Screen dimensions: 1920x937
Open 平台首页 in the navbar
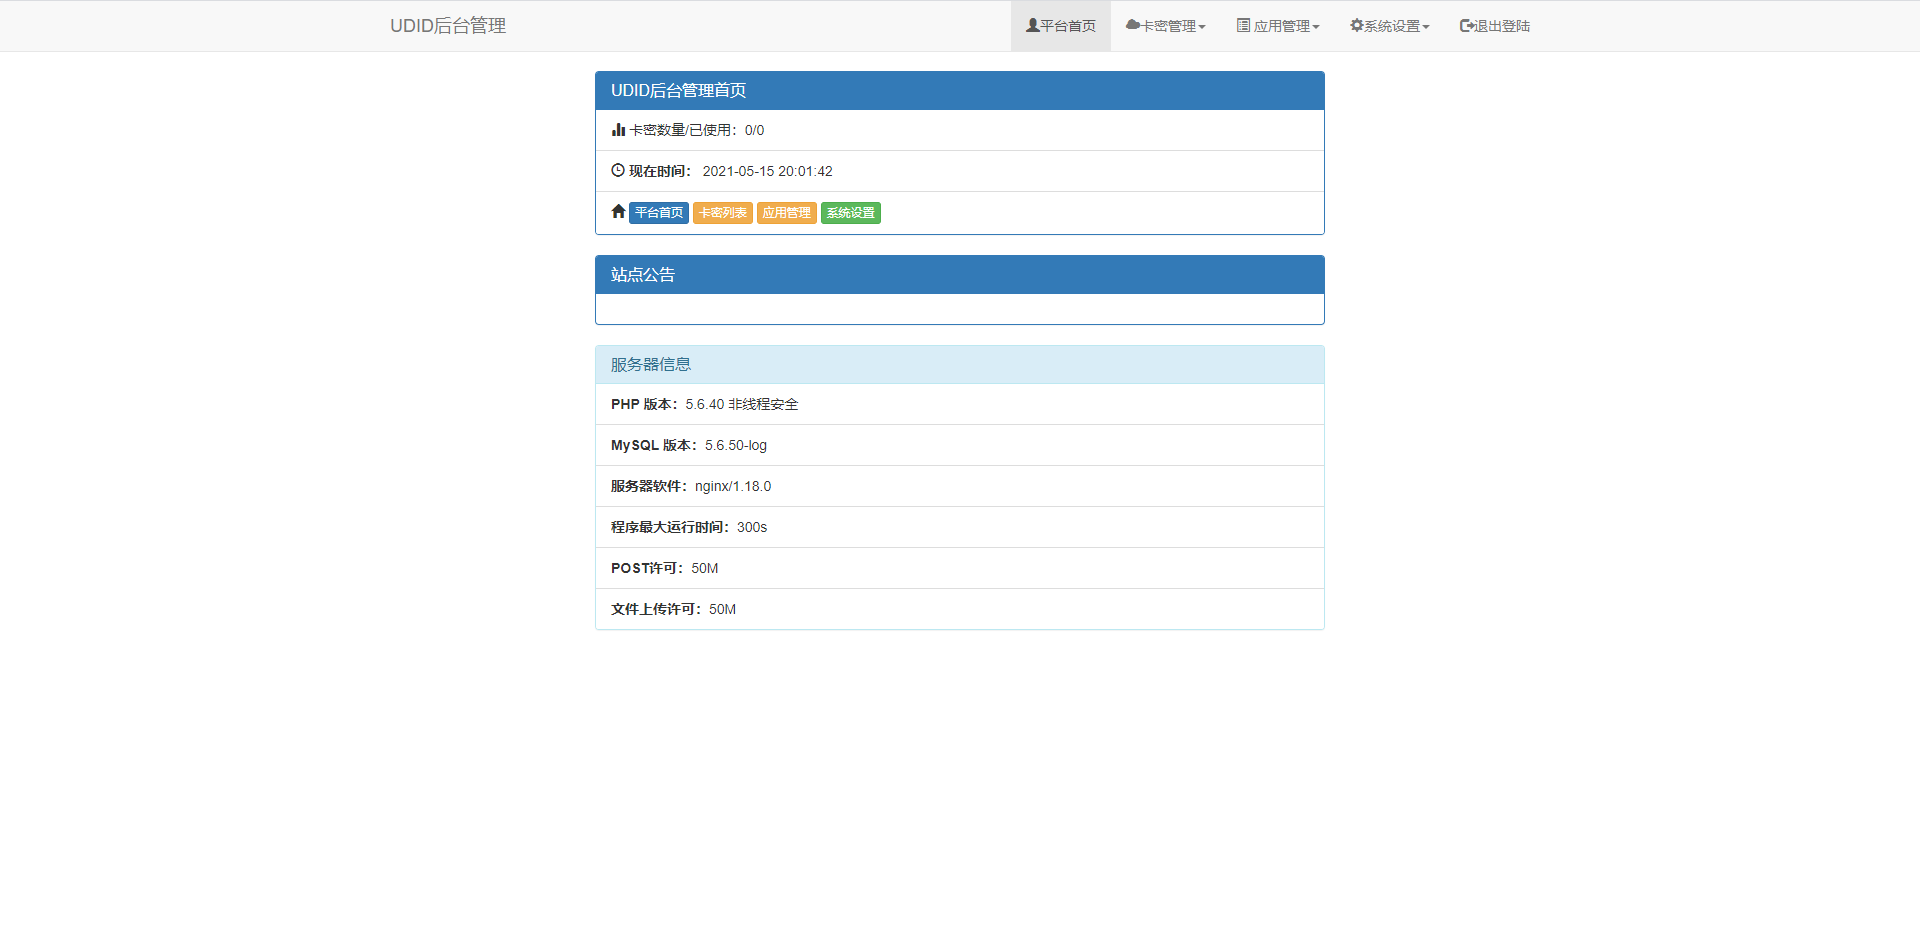coord(1061,26)
